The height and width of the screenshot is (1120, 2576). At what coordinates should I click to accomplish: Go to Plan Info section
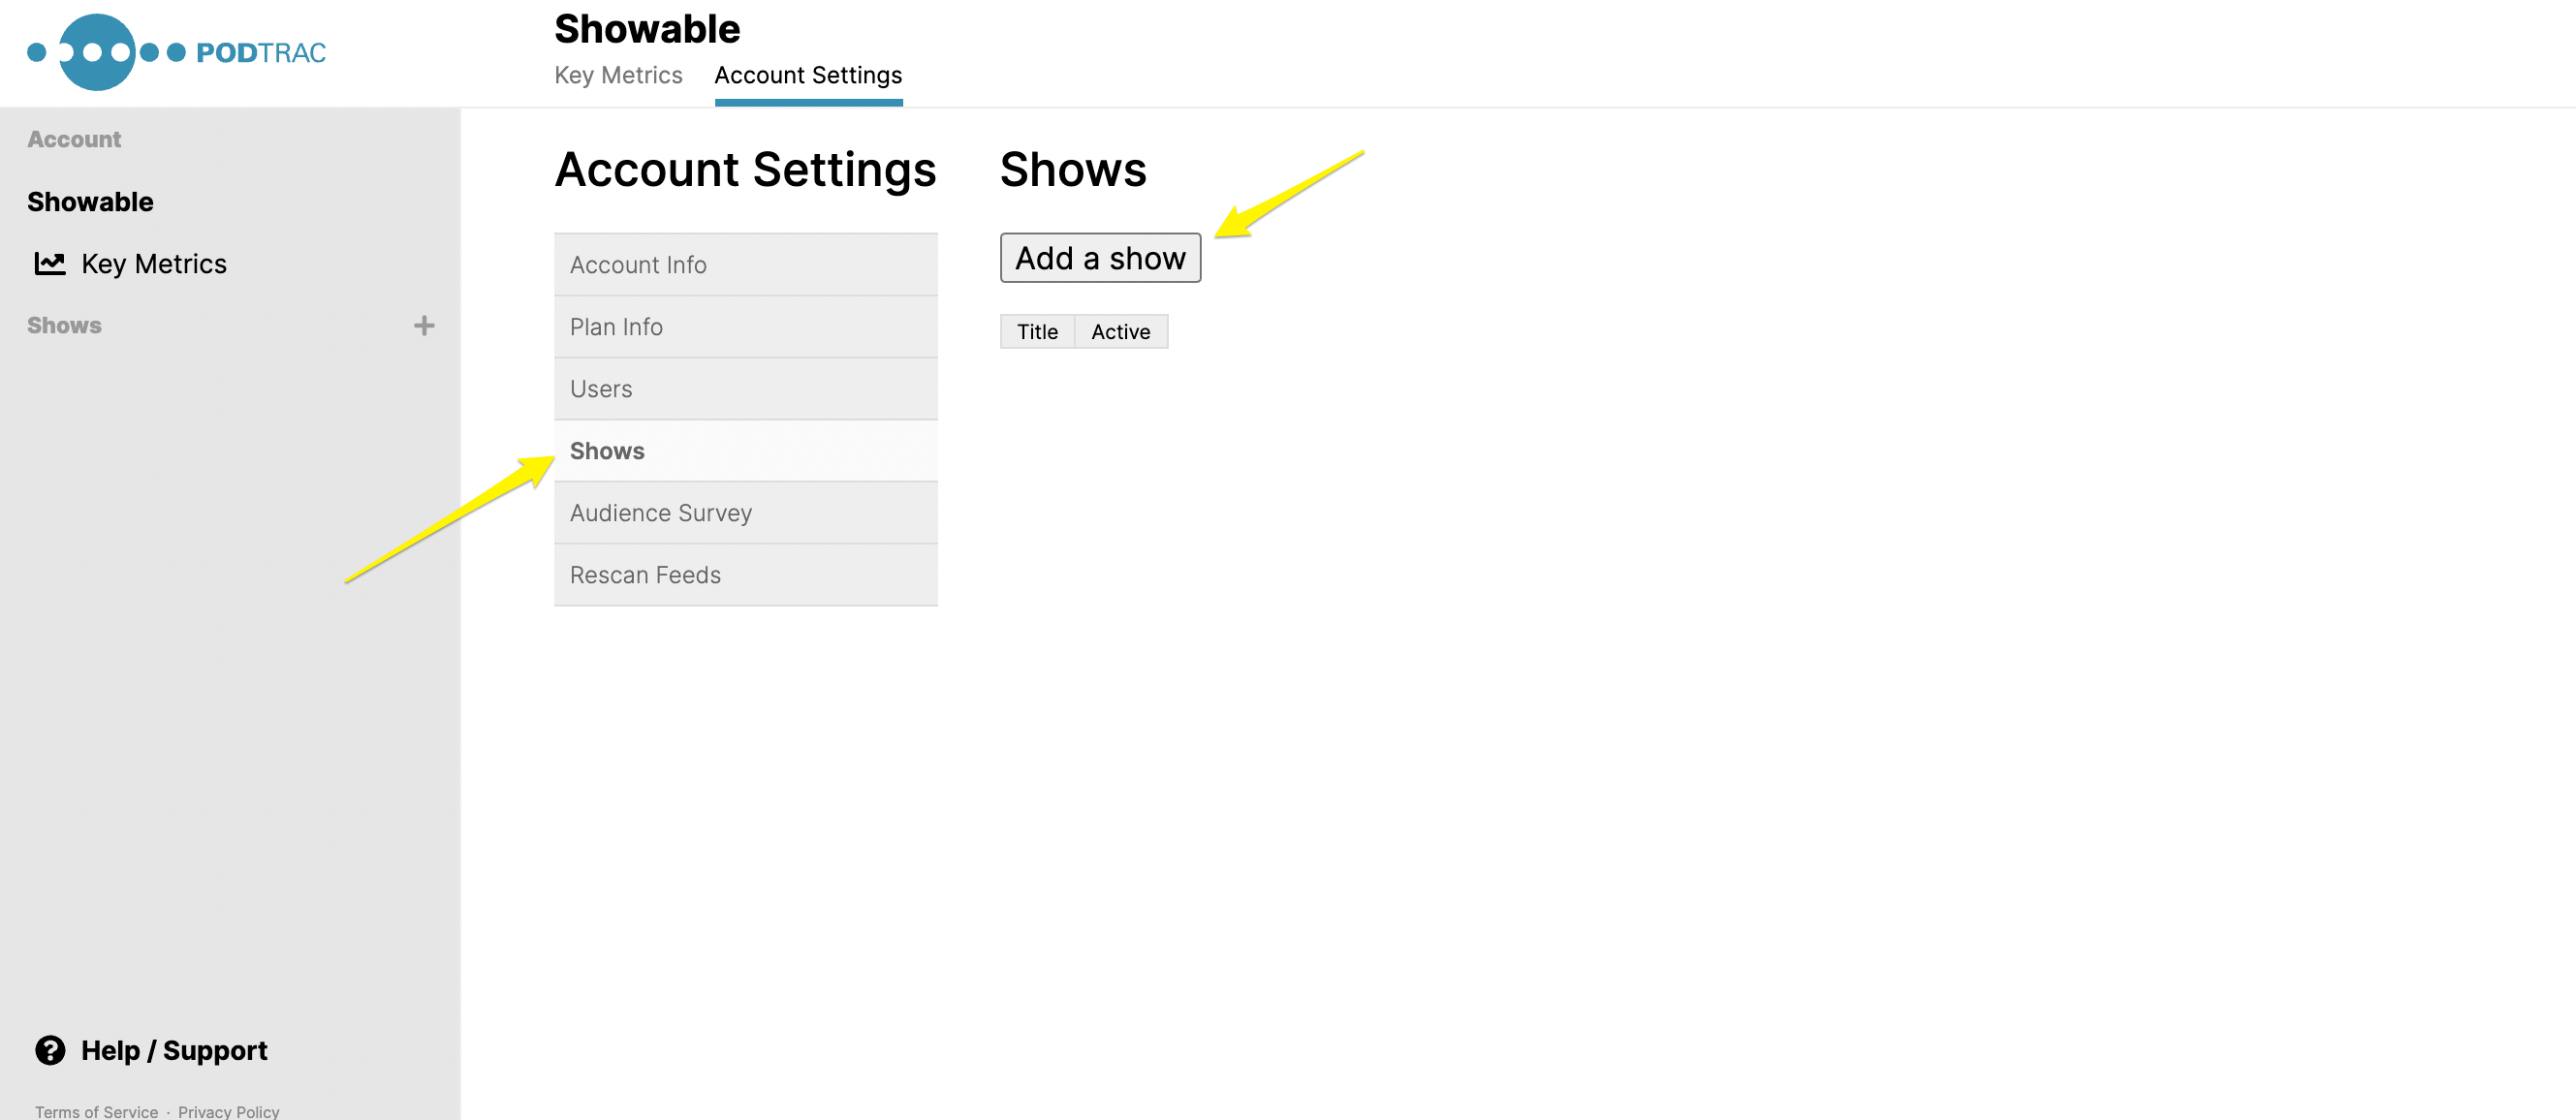point(745,327)
